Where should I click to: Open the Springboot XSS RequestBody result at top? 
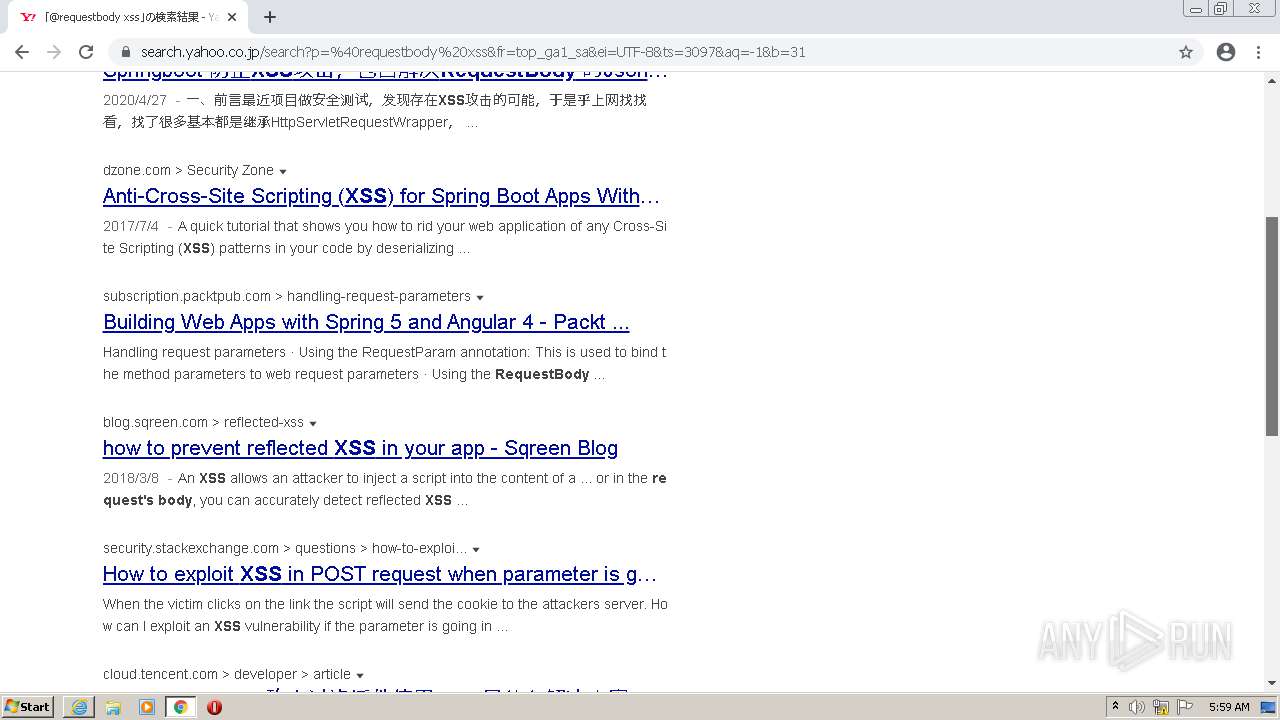pos(385,74)
